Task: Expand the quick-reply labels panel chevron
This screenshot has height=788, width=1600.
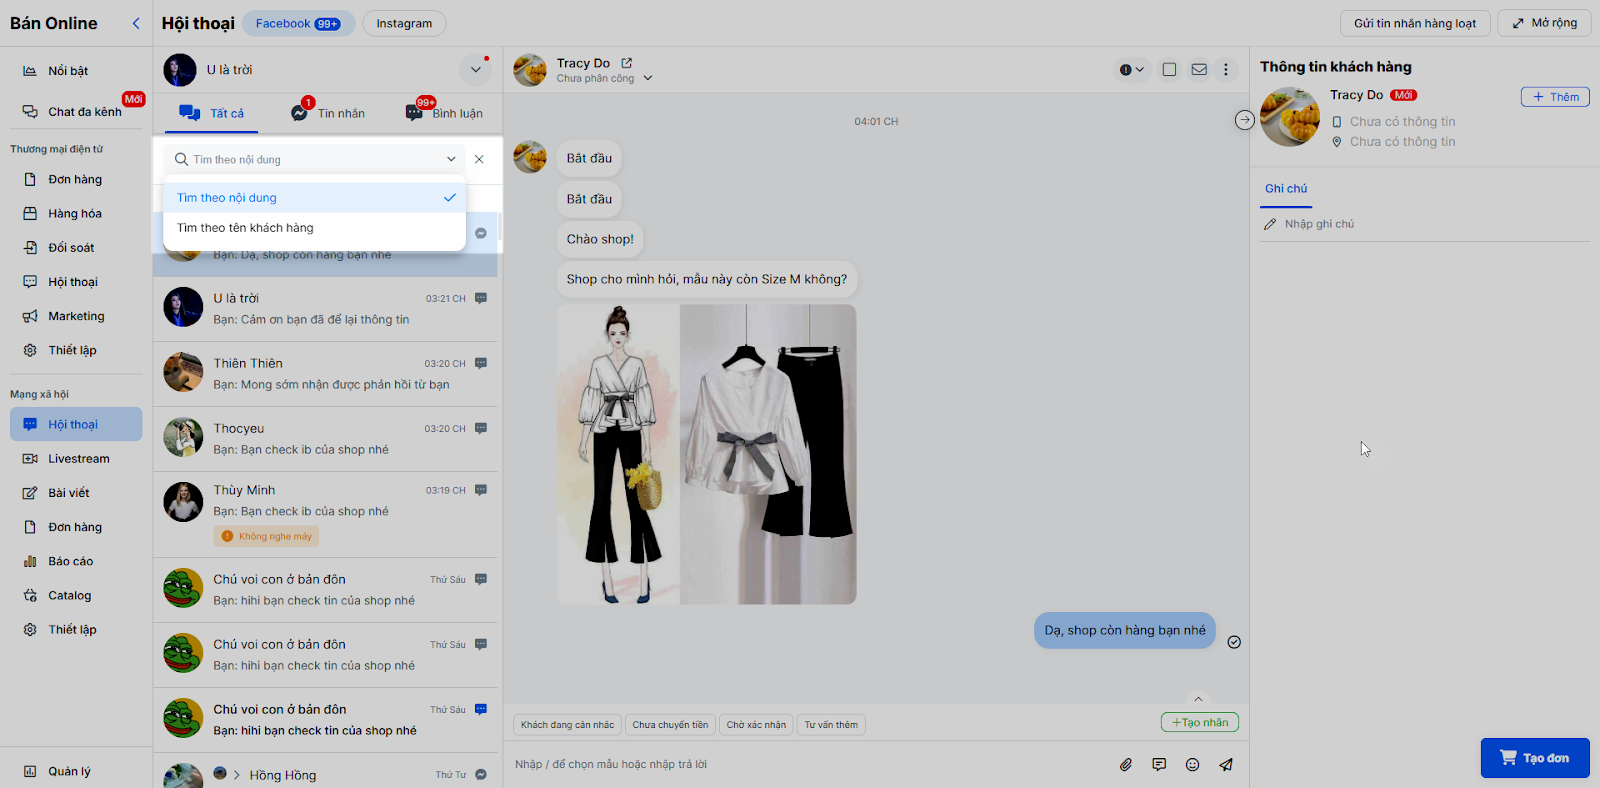Action: pyautogui.click(x=1198, y=699)
